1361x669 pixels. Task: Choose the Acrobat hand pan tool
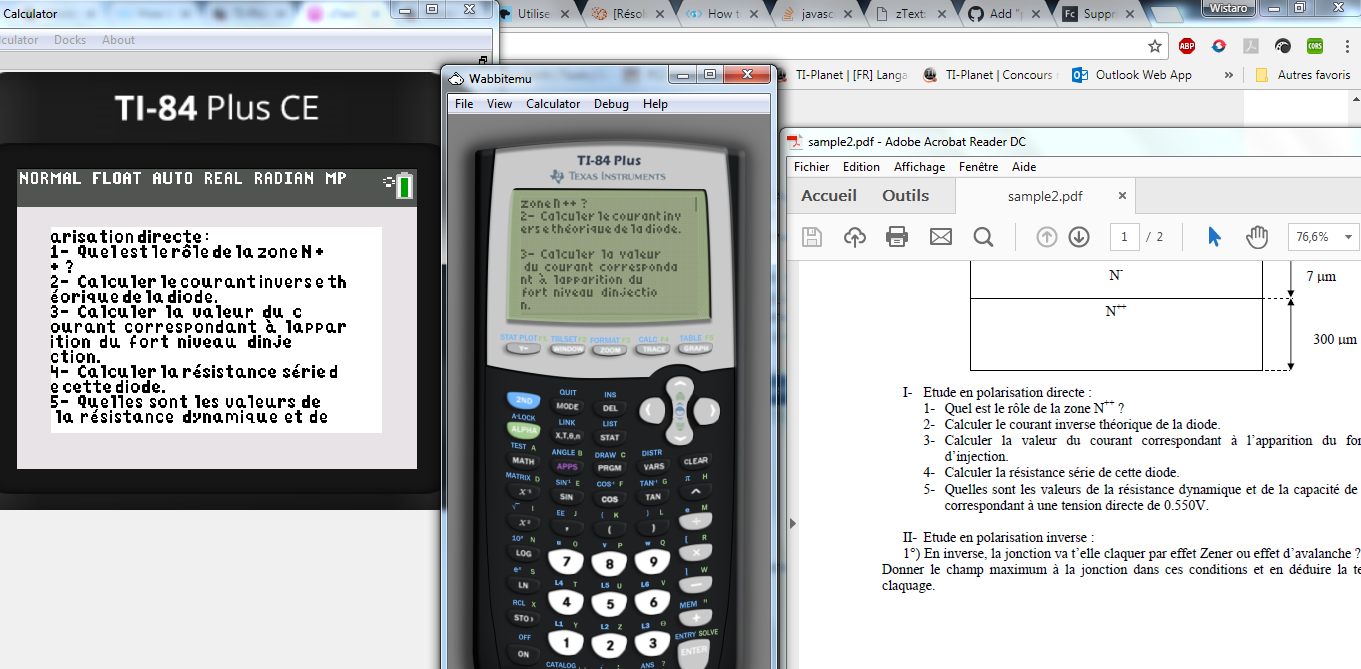(1257, 237)
